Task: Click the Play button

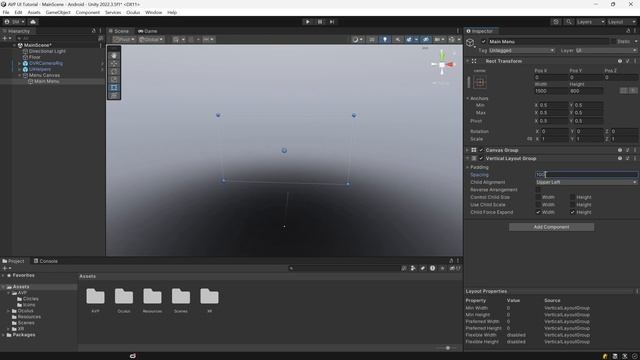Action: click(307, 22)
